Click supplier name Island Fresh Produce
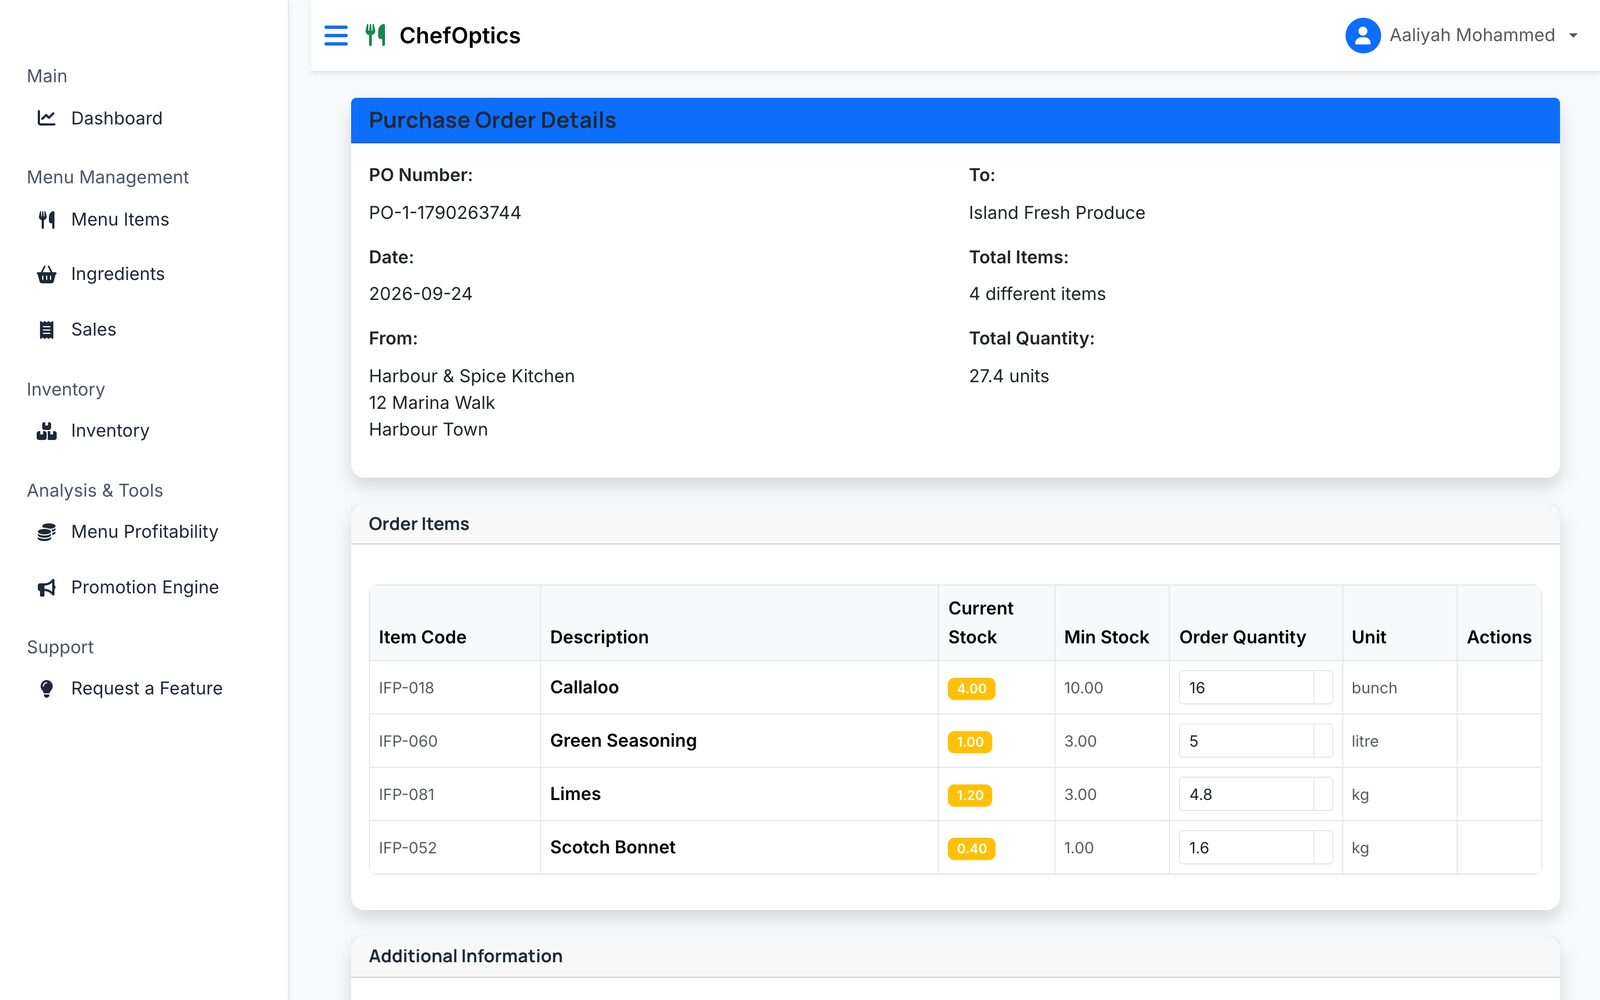This screenshot has width=1600, height=1000. pos(1057,212)
